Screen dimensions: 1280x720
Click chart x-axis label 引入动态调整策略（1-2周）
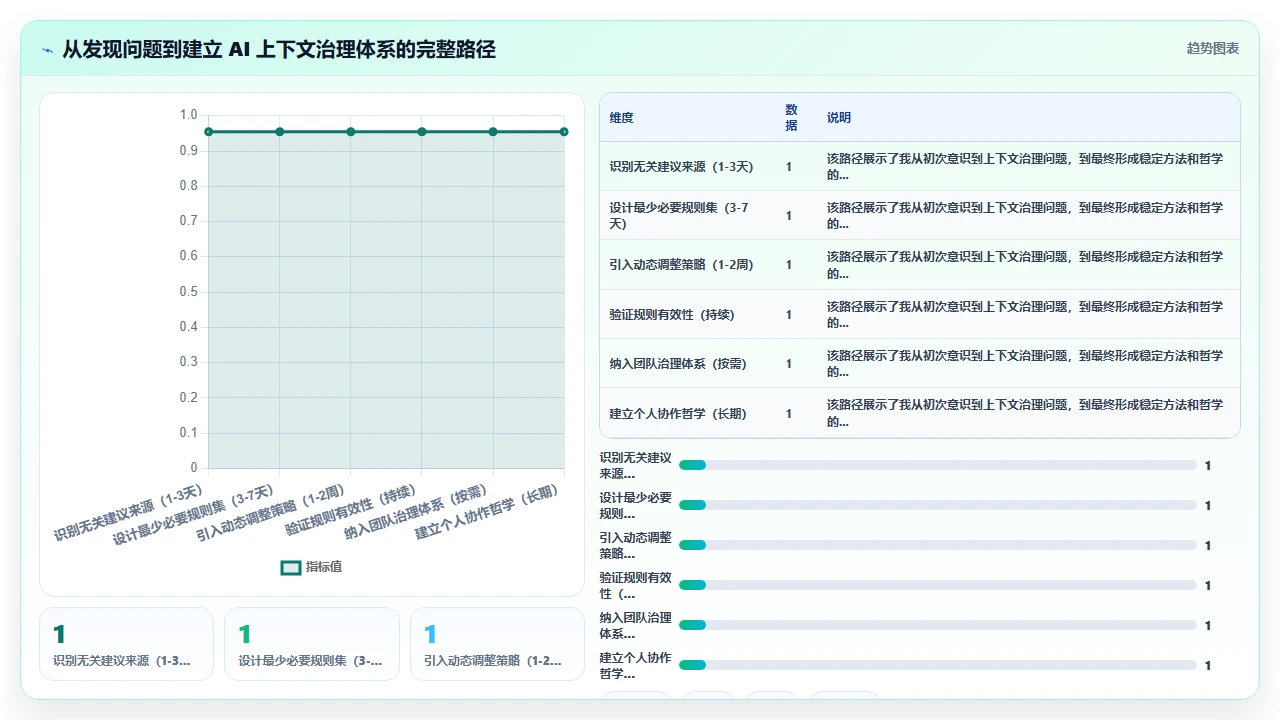(x=271, y=513)
